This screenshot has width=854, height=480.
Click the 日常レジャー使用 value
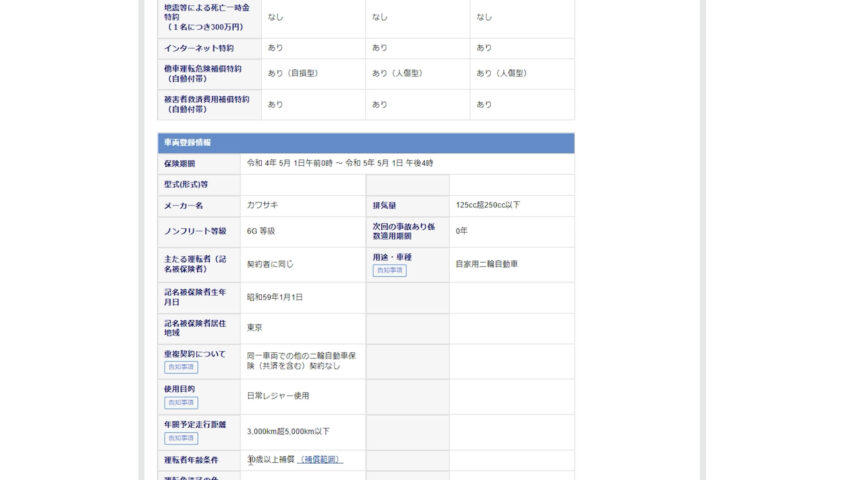(278, 396)
